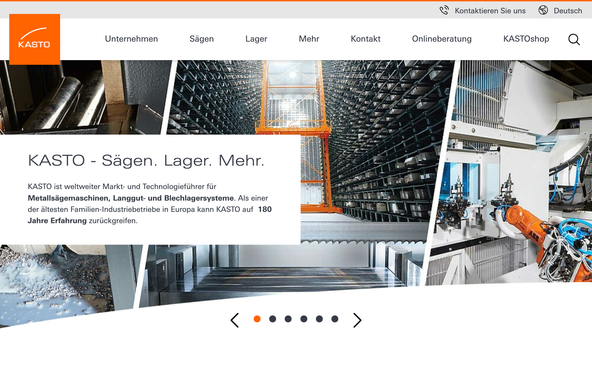Open the search magnifier icon
592x370 pixels.
click(574, 39)
